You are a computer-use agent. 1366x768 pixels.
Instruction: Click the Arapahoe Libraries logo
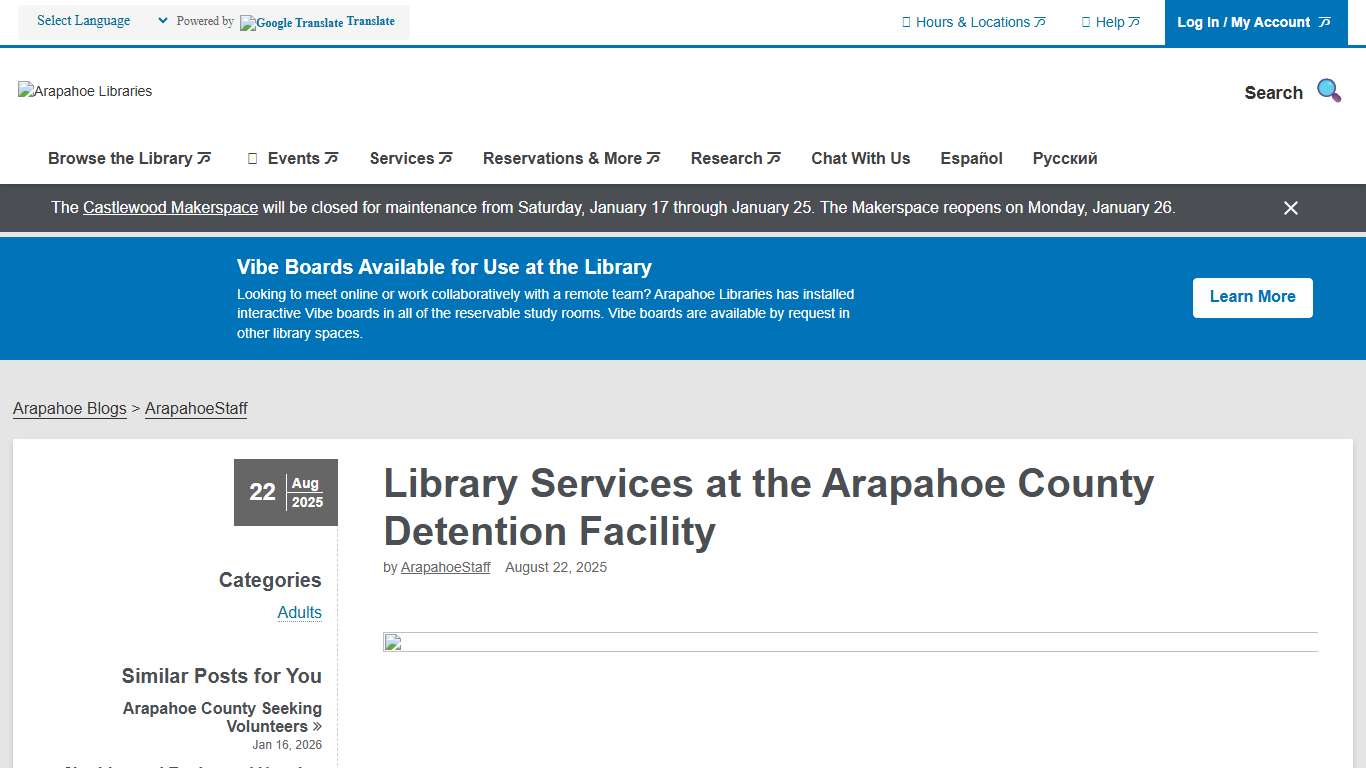tap(84, 91)
